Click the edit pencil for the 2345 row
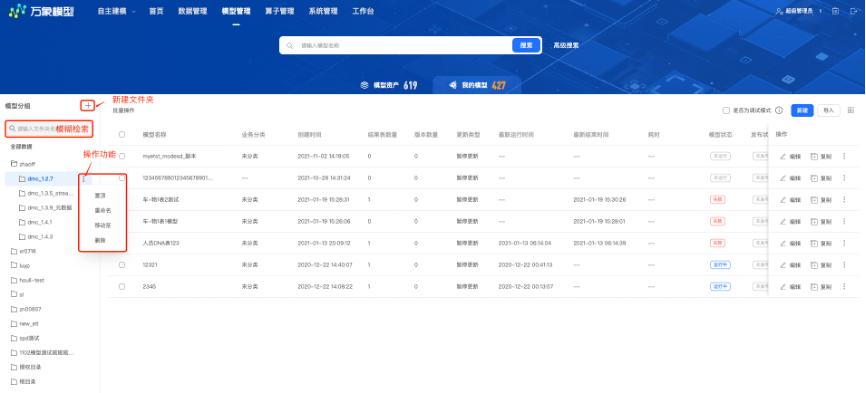This screenshot has height=393, width=866. [783, 287]
